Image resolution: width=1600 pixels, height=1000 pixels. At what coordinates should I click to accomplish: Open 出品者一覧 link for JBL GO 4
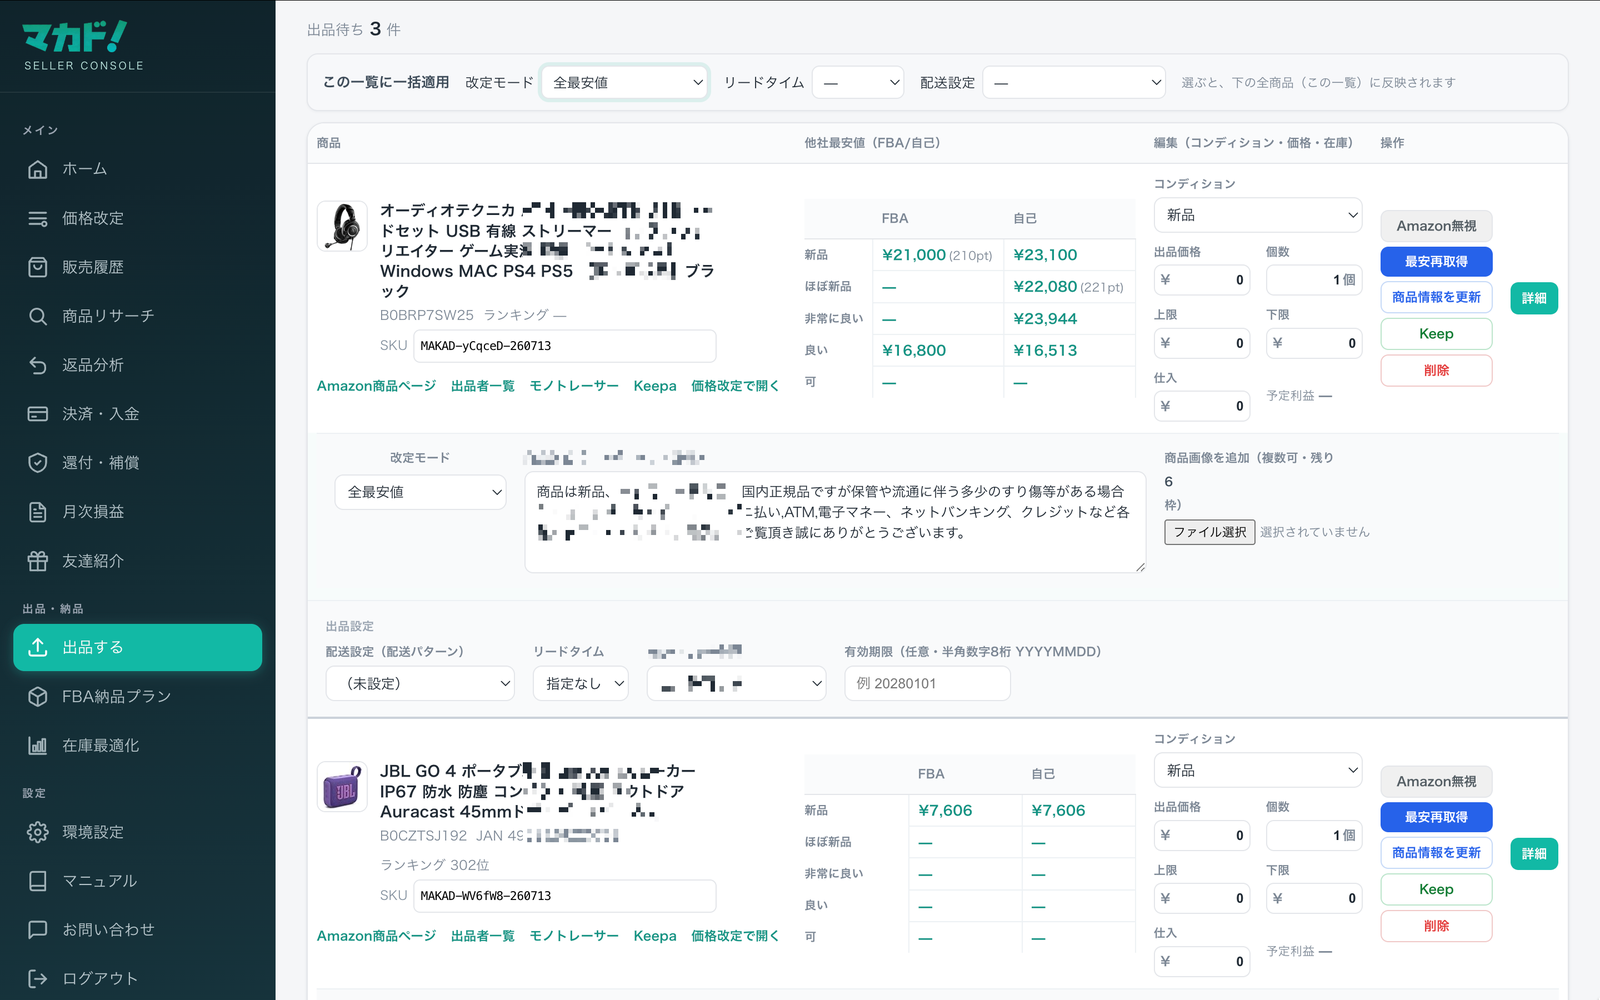pyautogui.click(x=483, y=936)
